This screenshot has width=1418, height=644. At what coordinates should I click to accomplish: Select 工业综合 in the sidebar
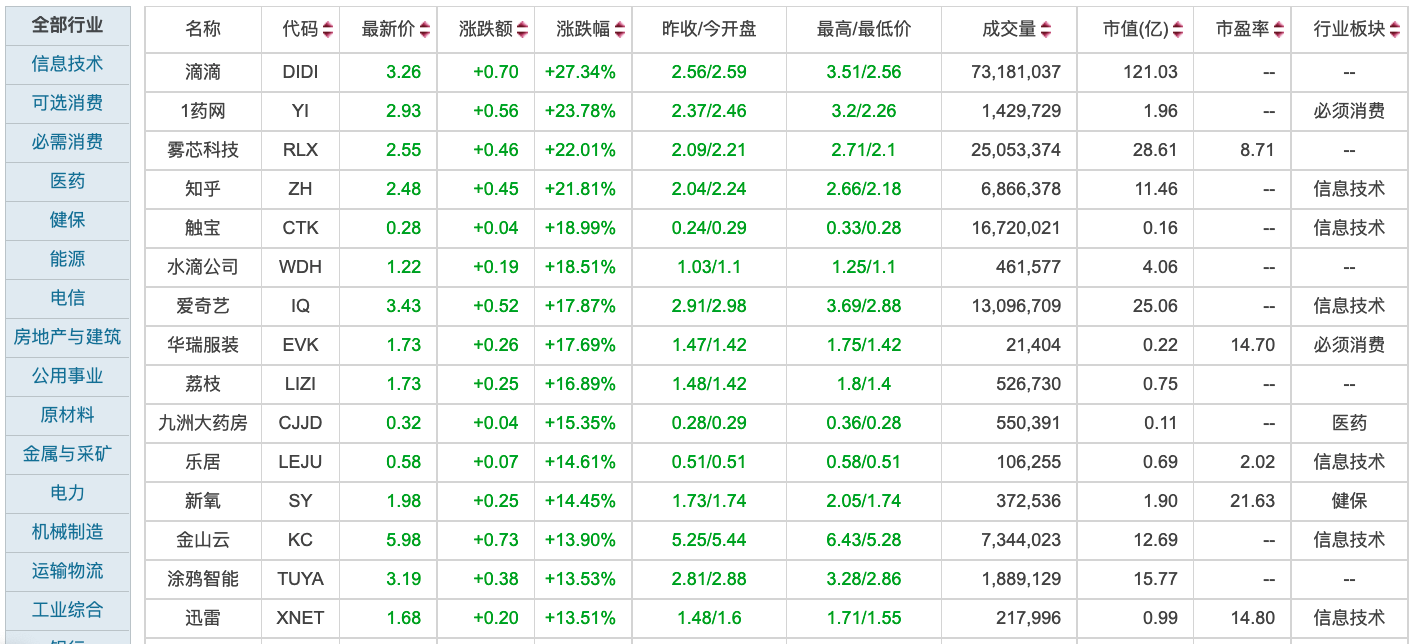point(67,610)
